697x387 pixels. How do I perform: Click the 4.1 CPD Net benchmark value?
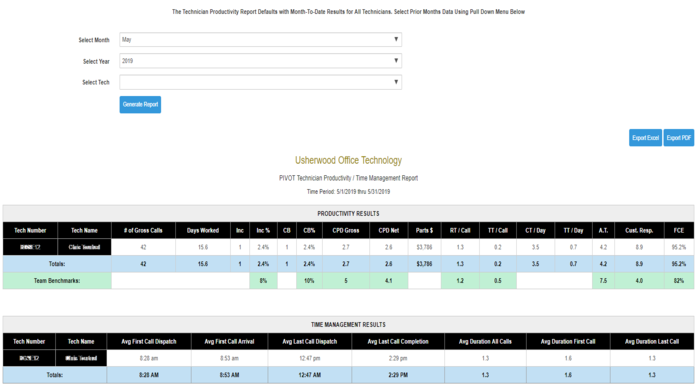coord(389,281)
